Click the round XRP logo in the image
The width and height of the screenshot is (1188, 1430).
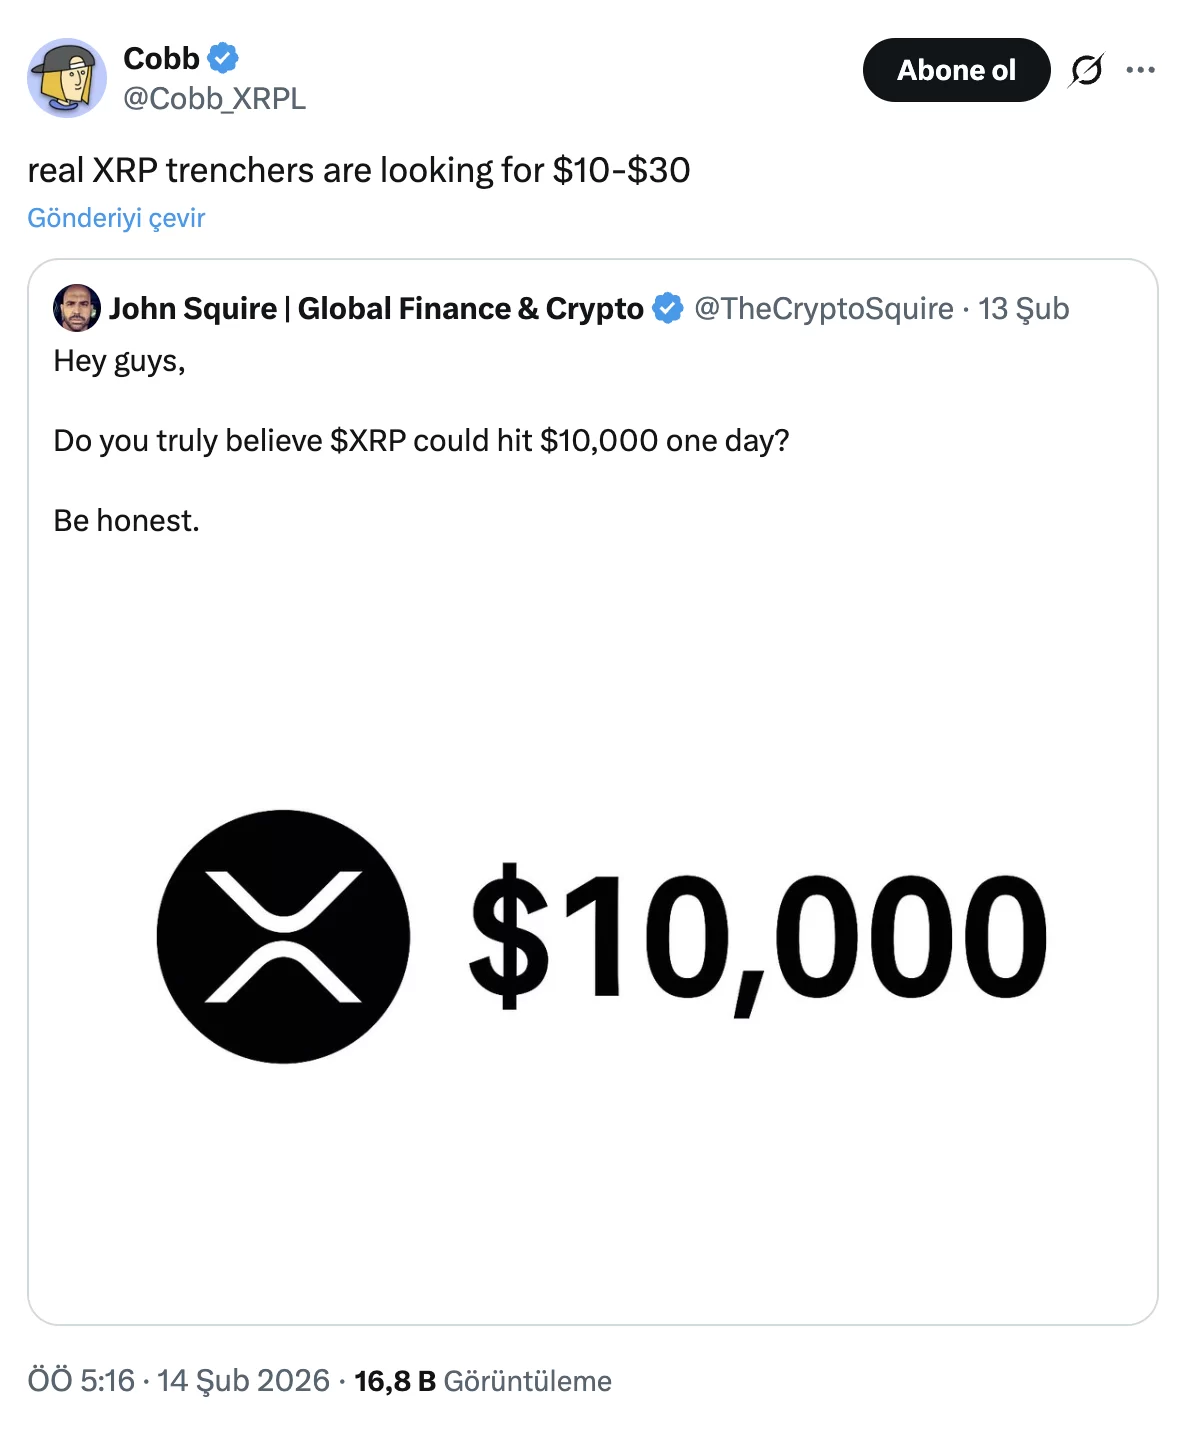pos(284,936)
